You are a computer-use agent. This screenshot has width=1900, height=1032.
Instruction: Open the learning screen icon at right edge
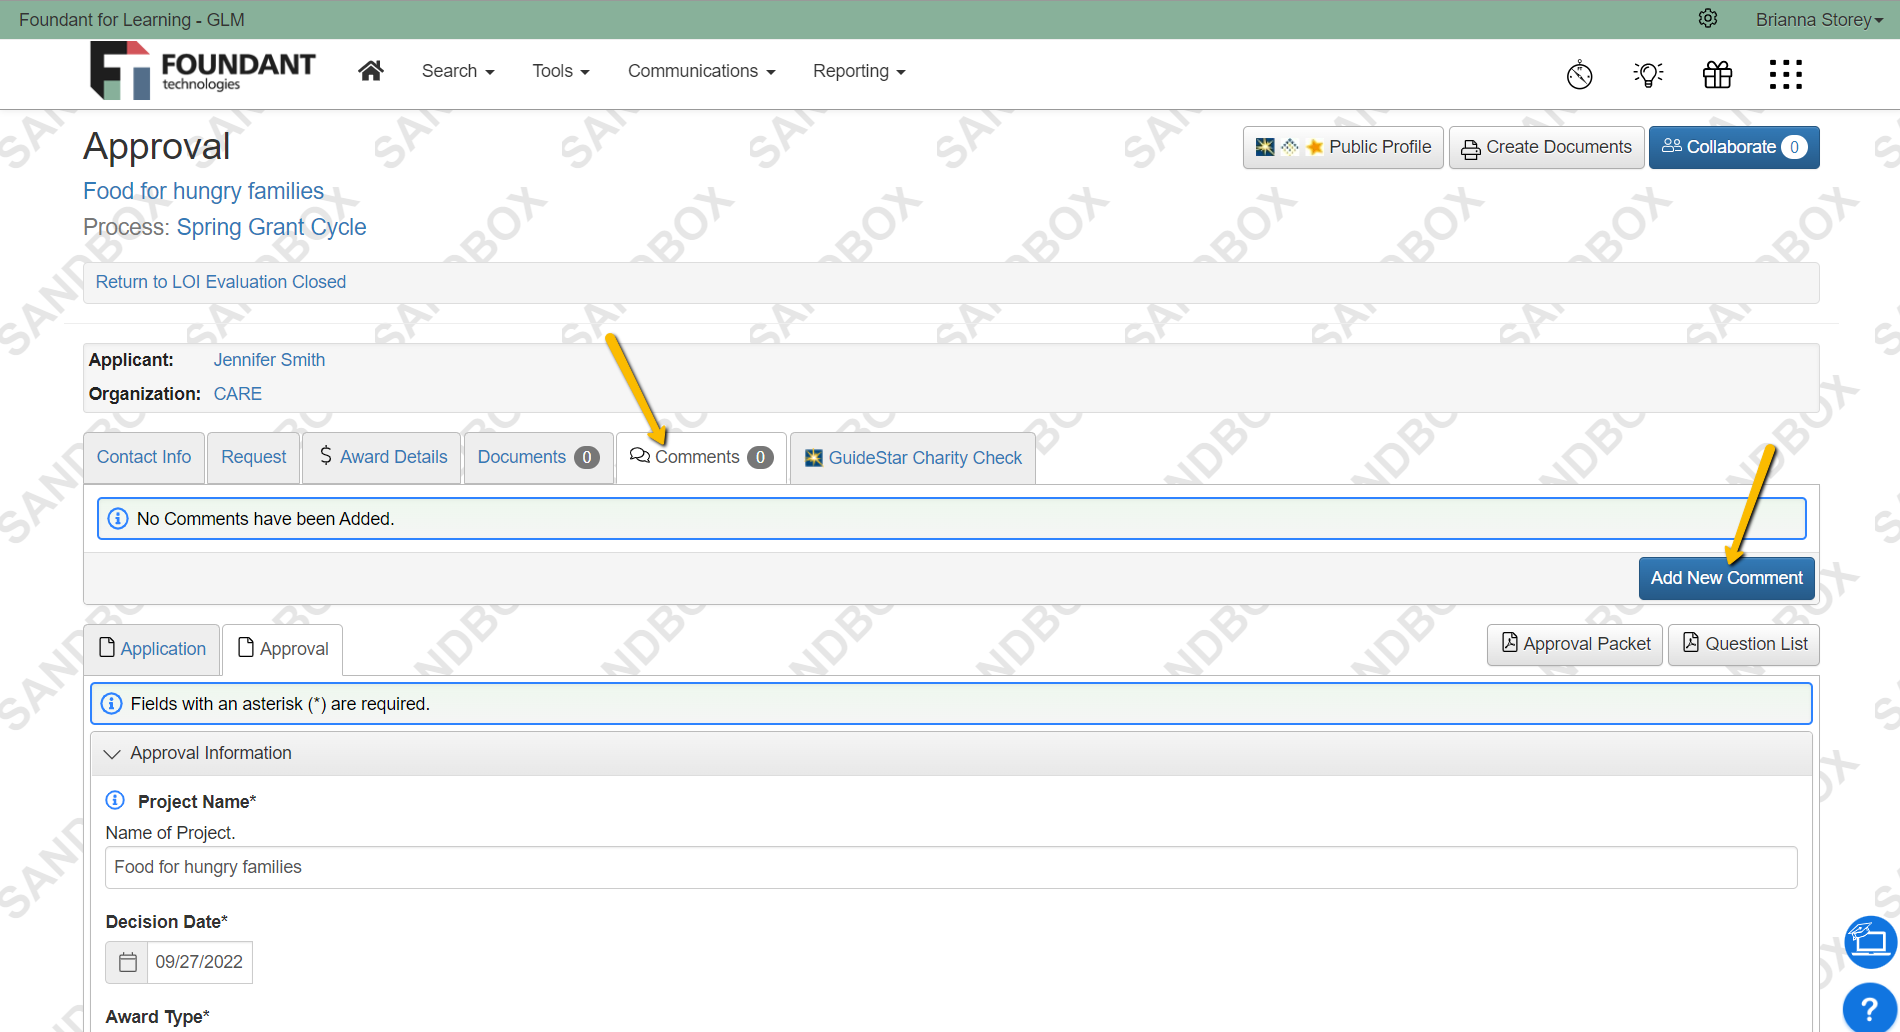coord(1870,942)
